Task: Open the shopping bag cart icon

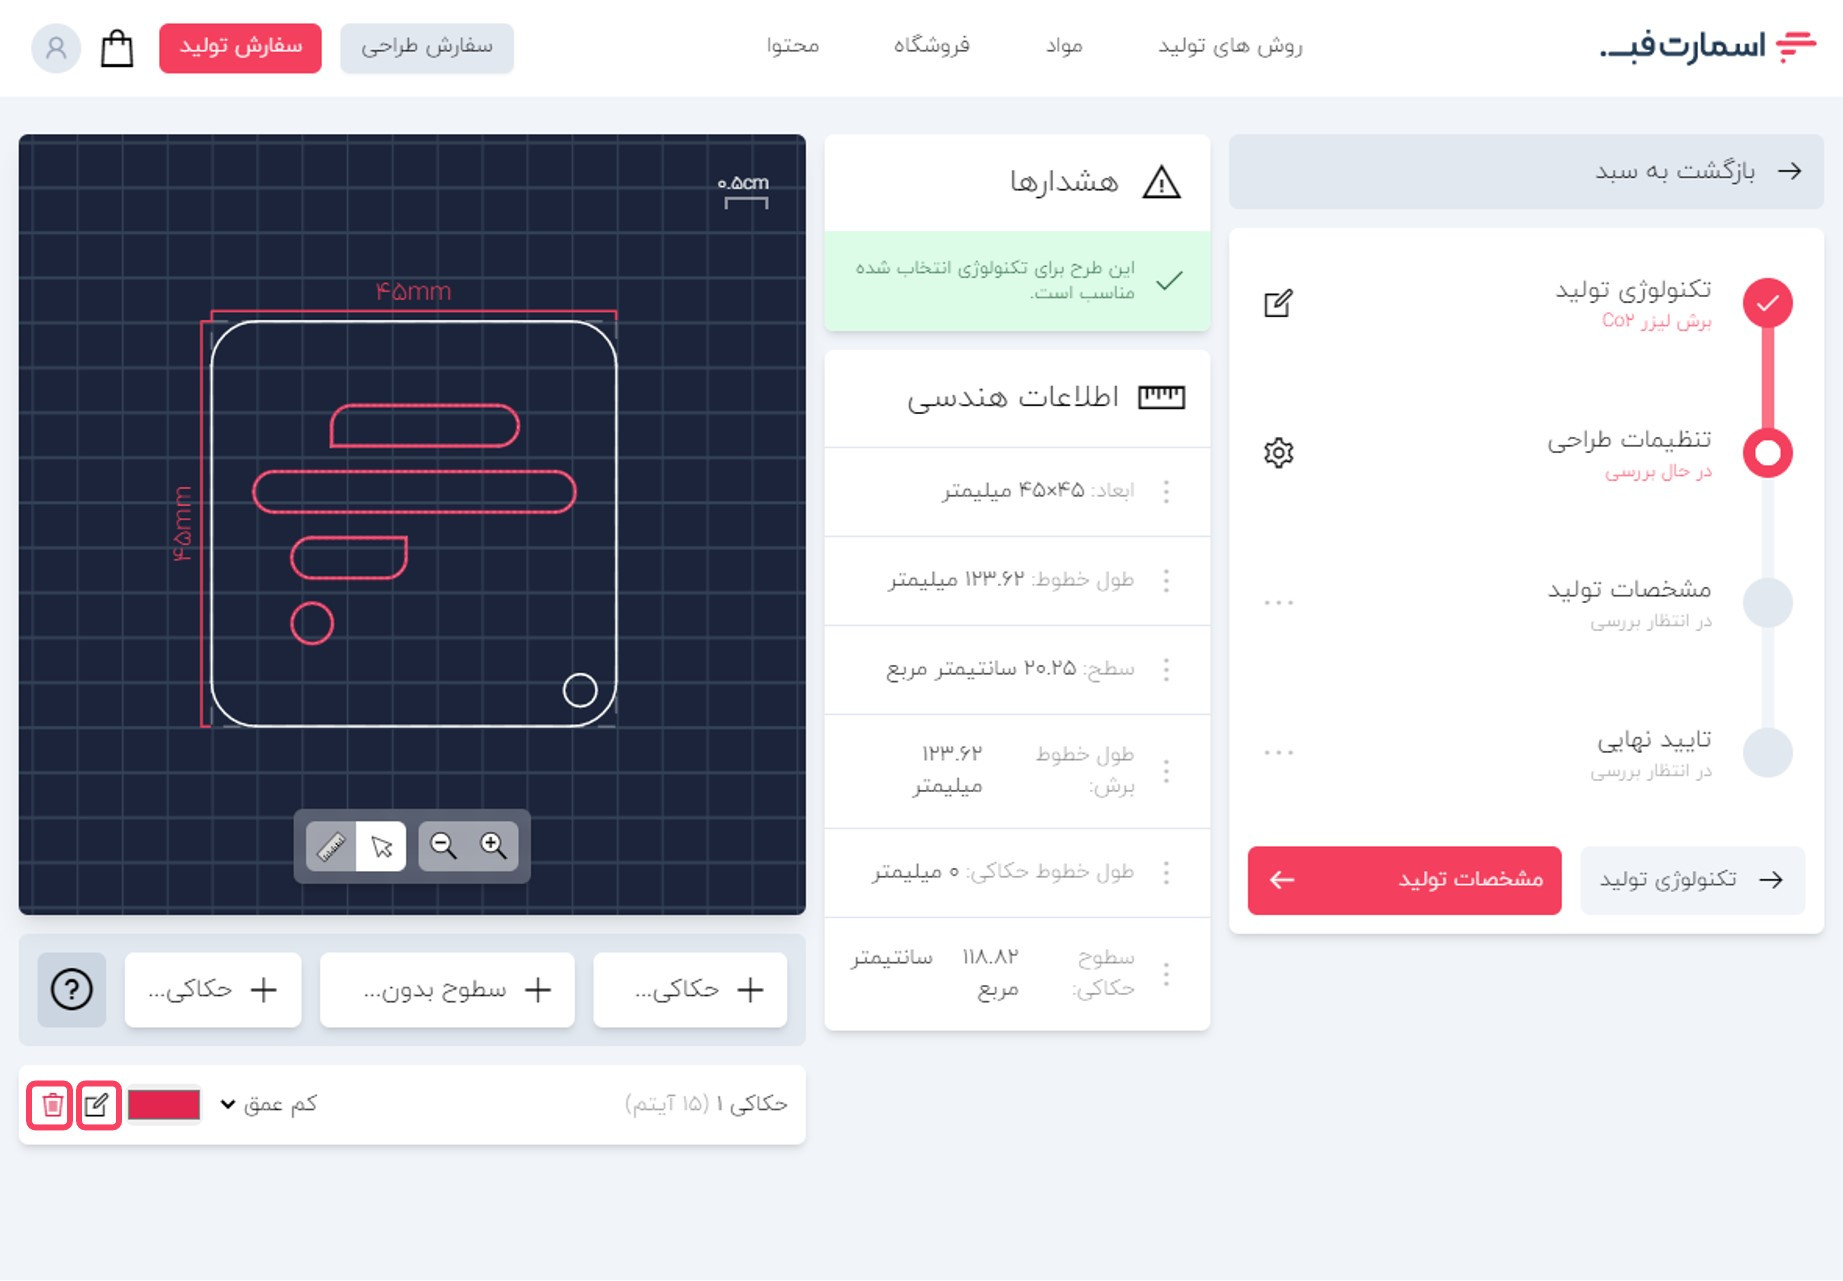Action: (x=117, y=47)
